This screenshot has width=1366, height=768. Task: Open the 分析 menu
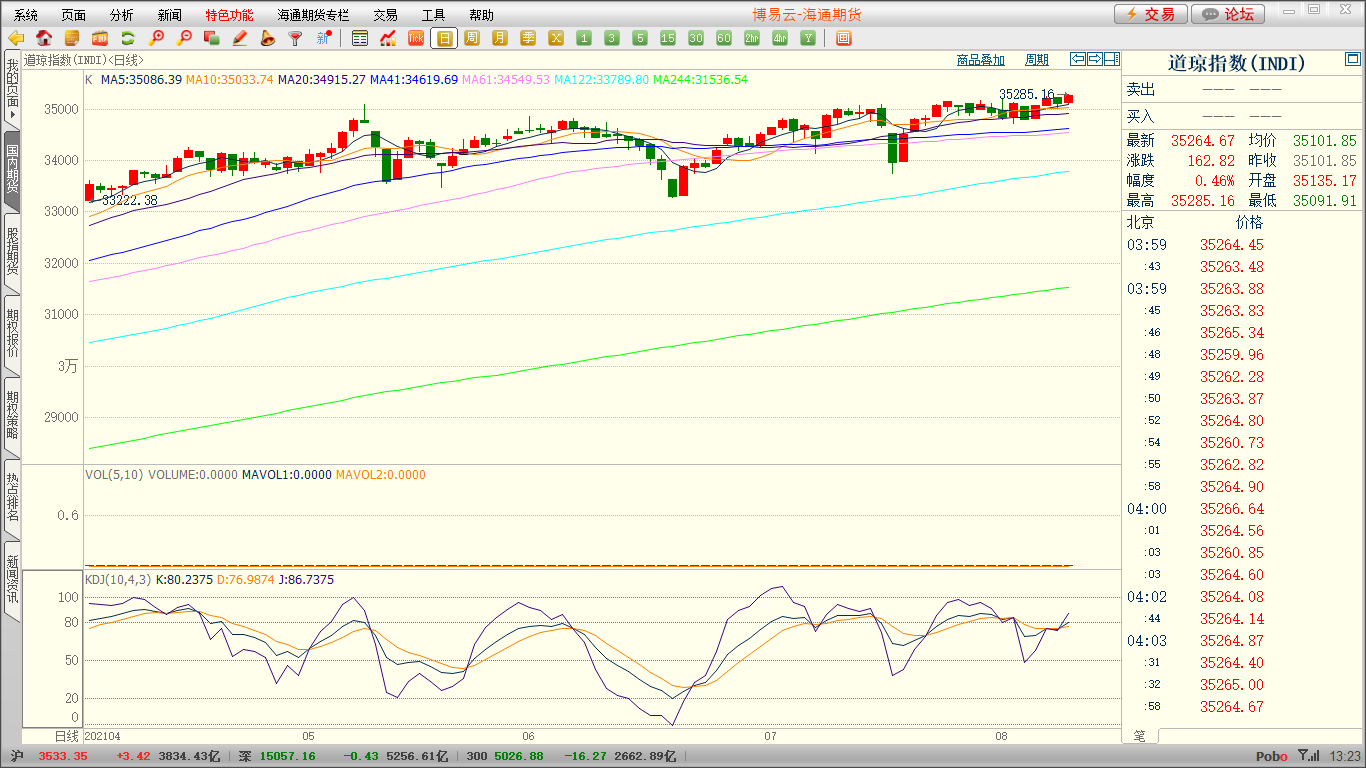122,15
